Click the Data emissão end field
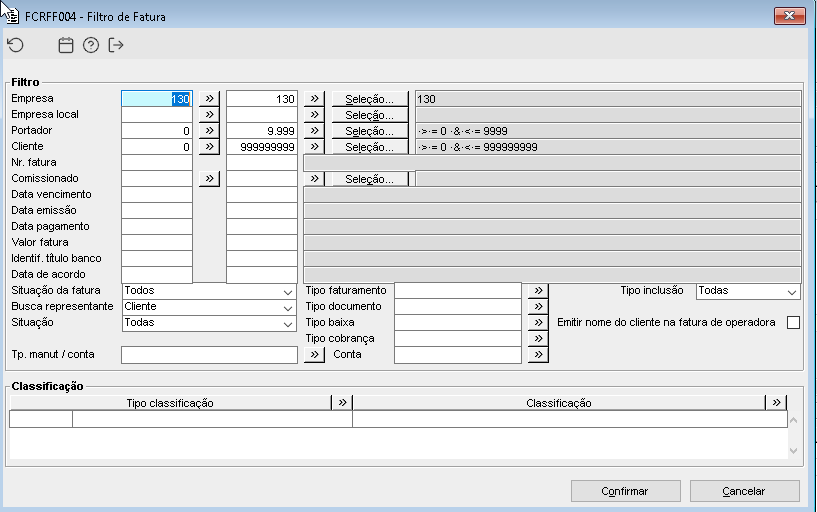This screenshot has width=817, height=512. 262,210
